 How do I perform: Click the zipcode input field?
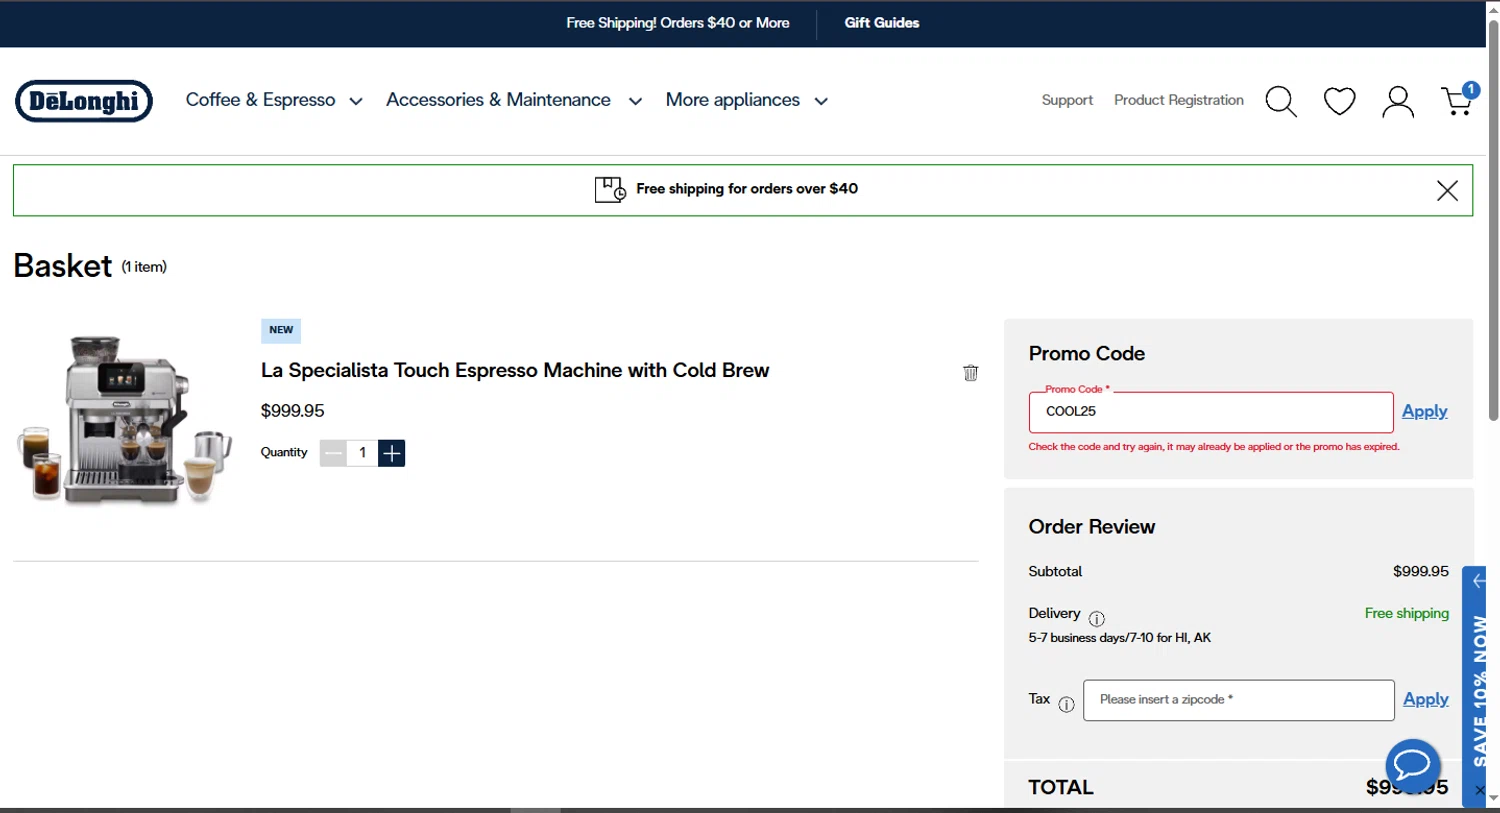point(1238,700)
